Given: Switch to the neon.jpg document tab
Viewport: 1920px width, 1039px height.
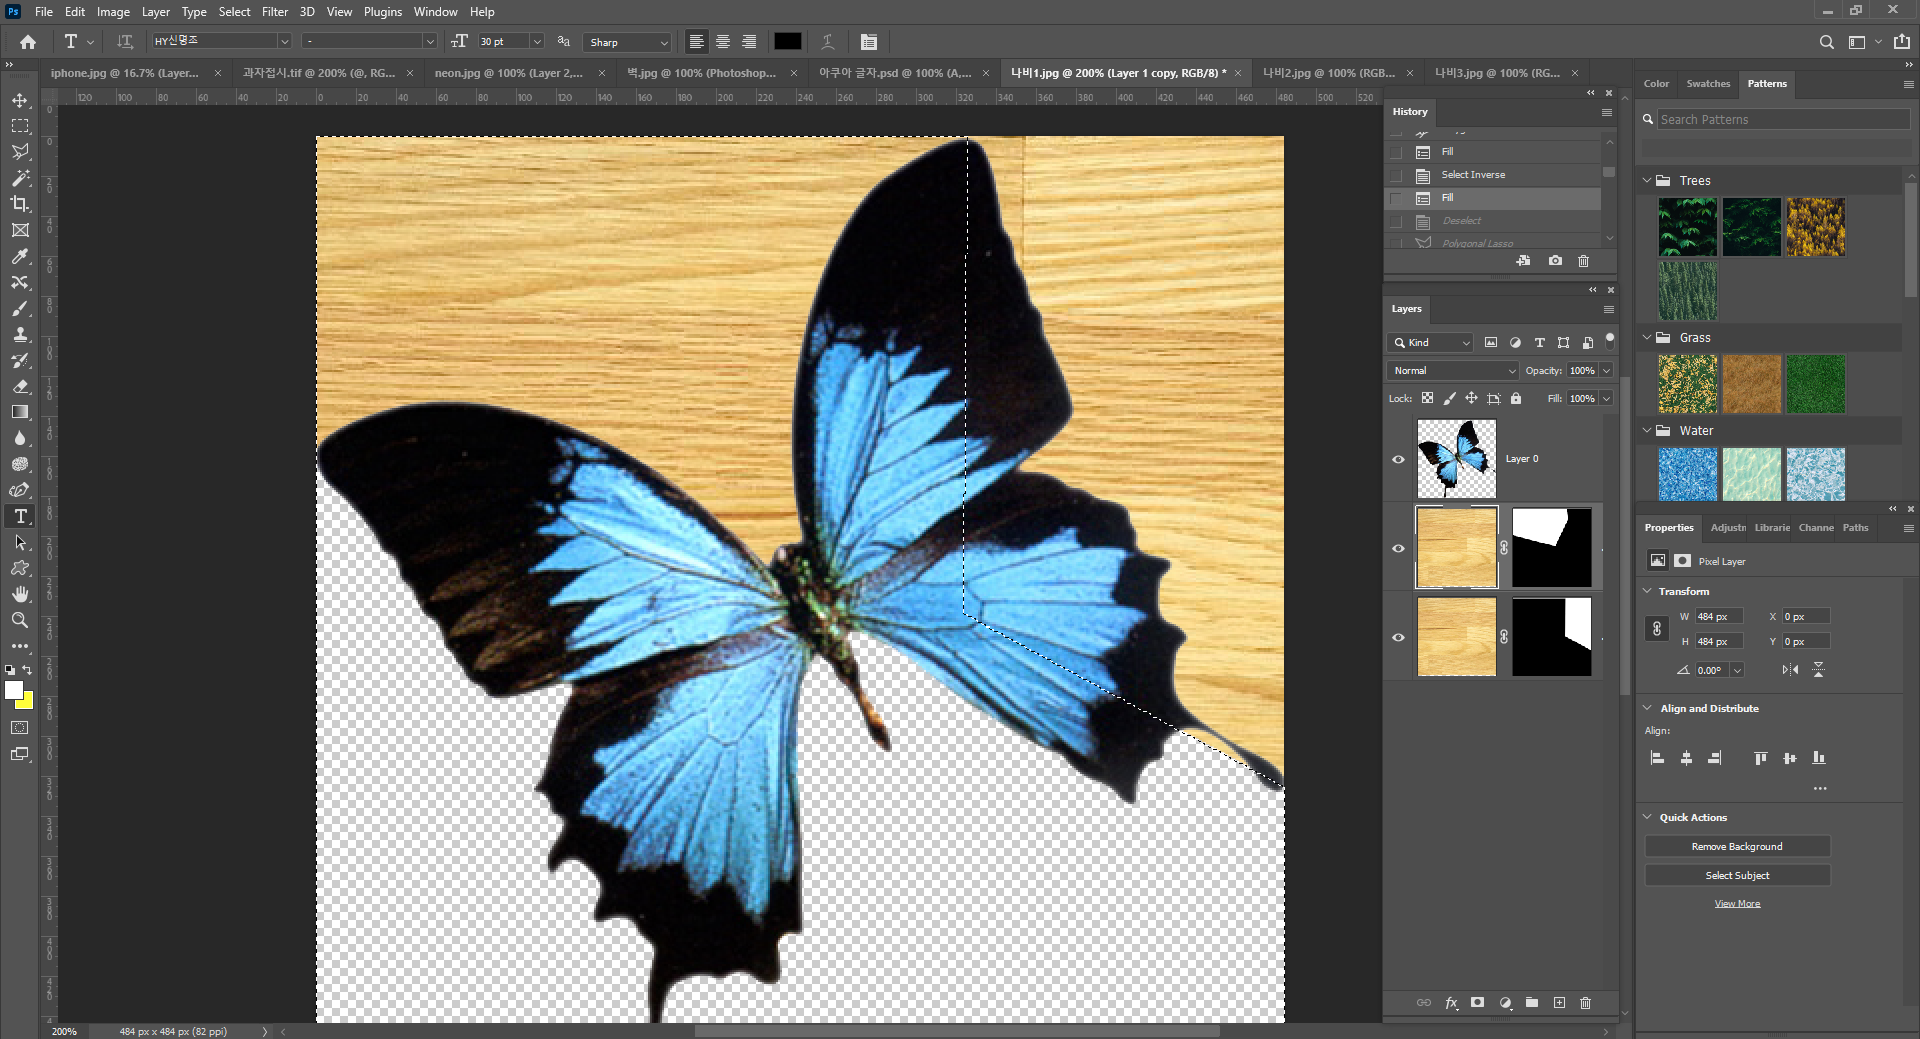Looking at the screenshot, I should pyautogui.click(x=508, y=73).
